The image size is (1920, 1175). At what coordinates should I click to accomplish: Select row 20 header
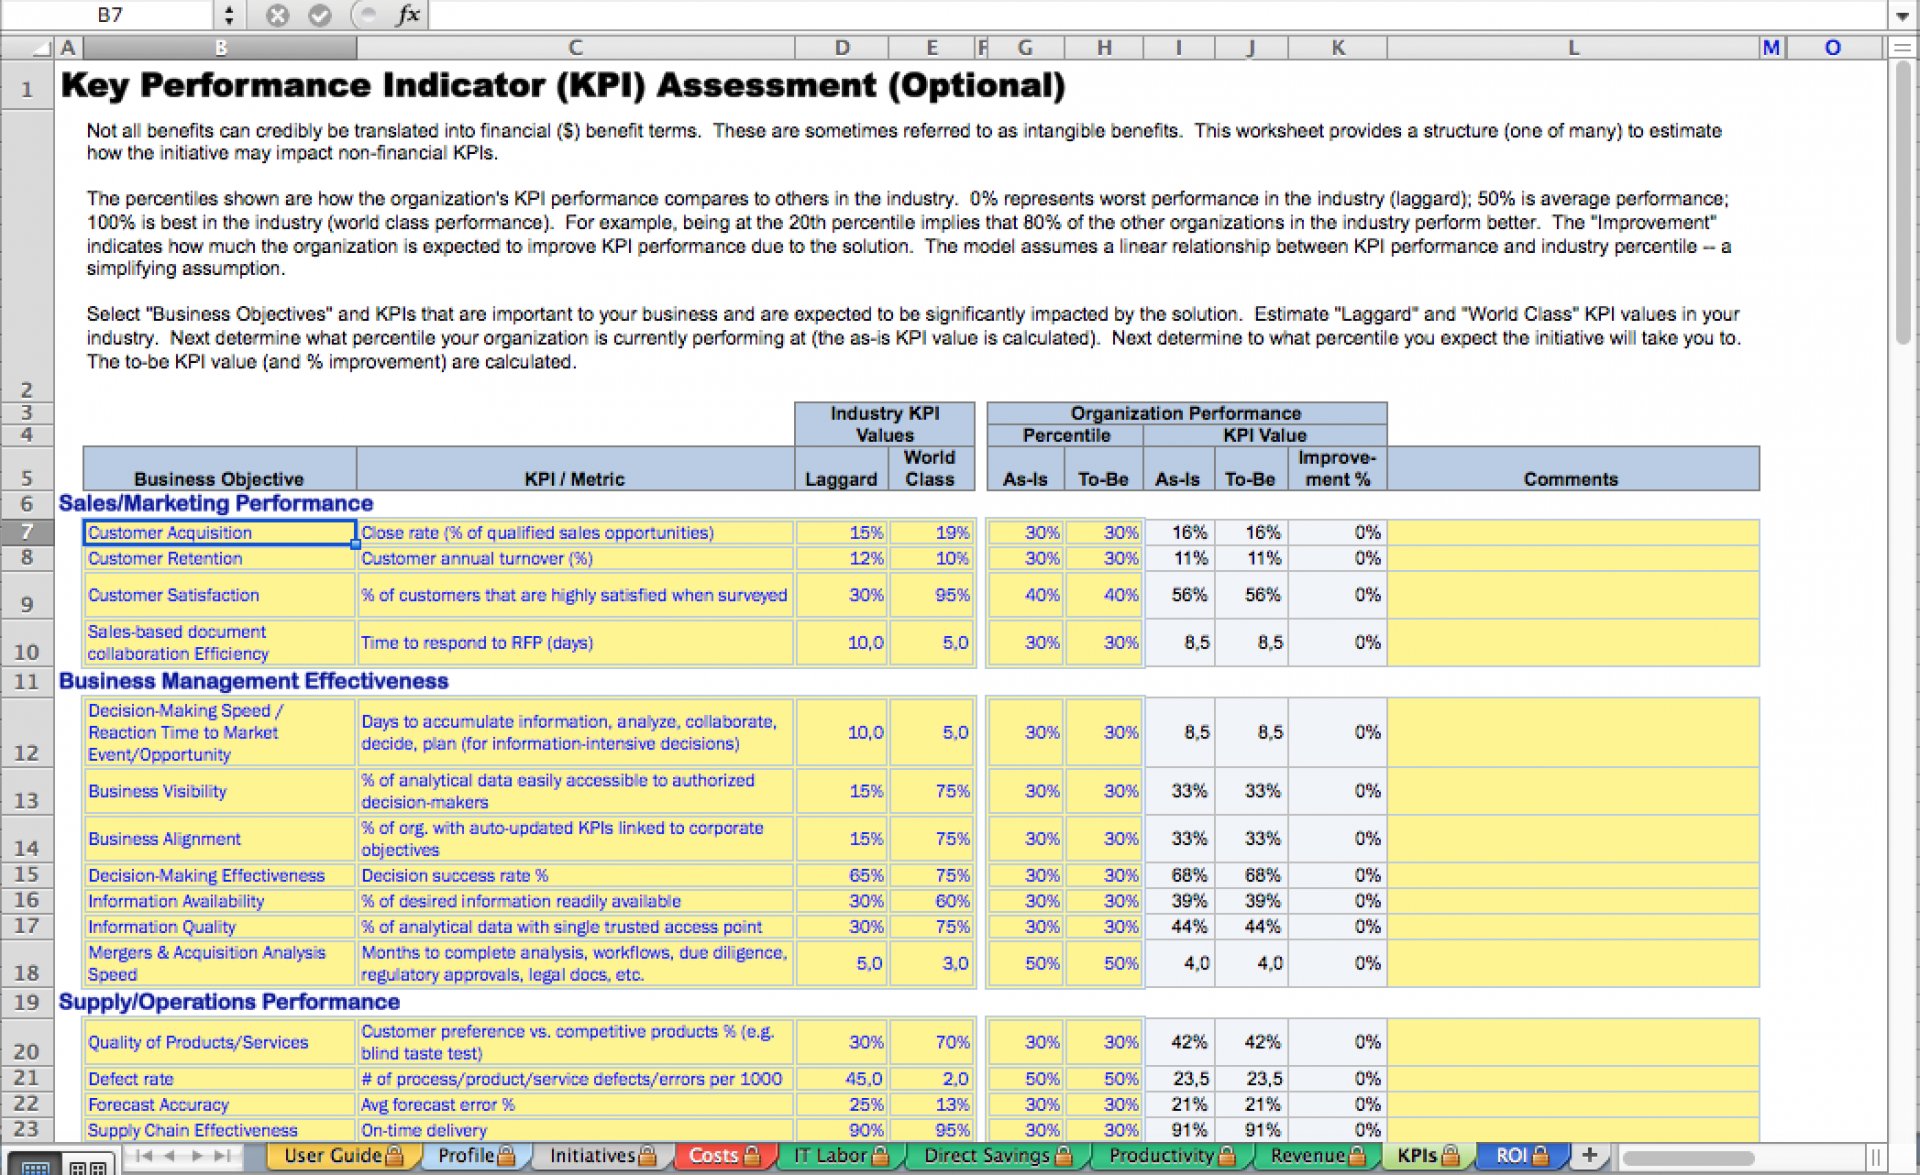(27, 1041)
